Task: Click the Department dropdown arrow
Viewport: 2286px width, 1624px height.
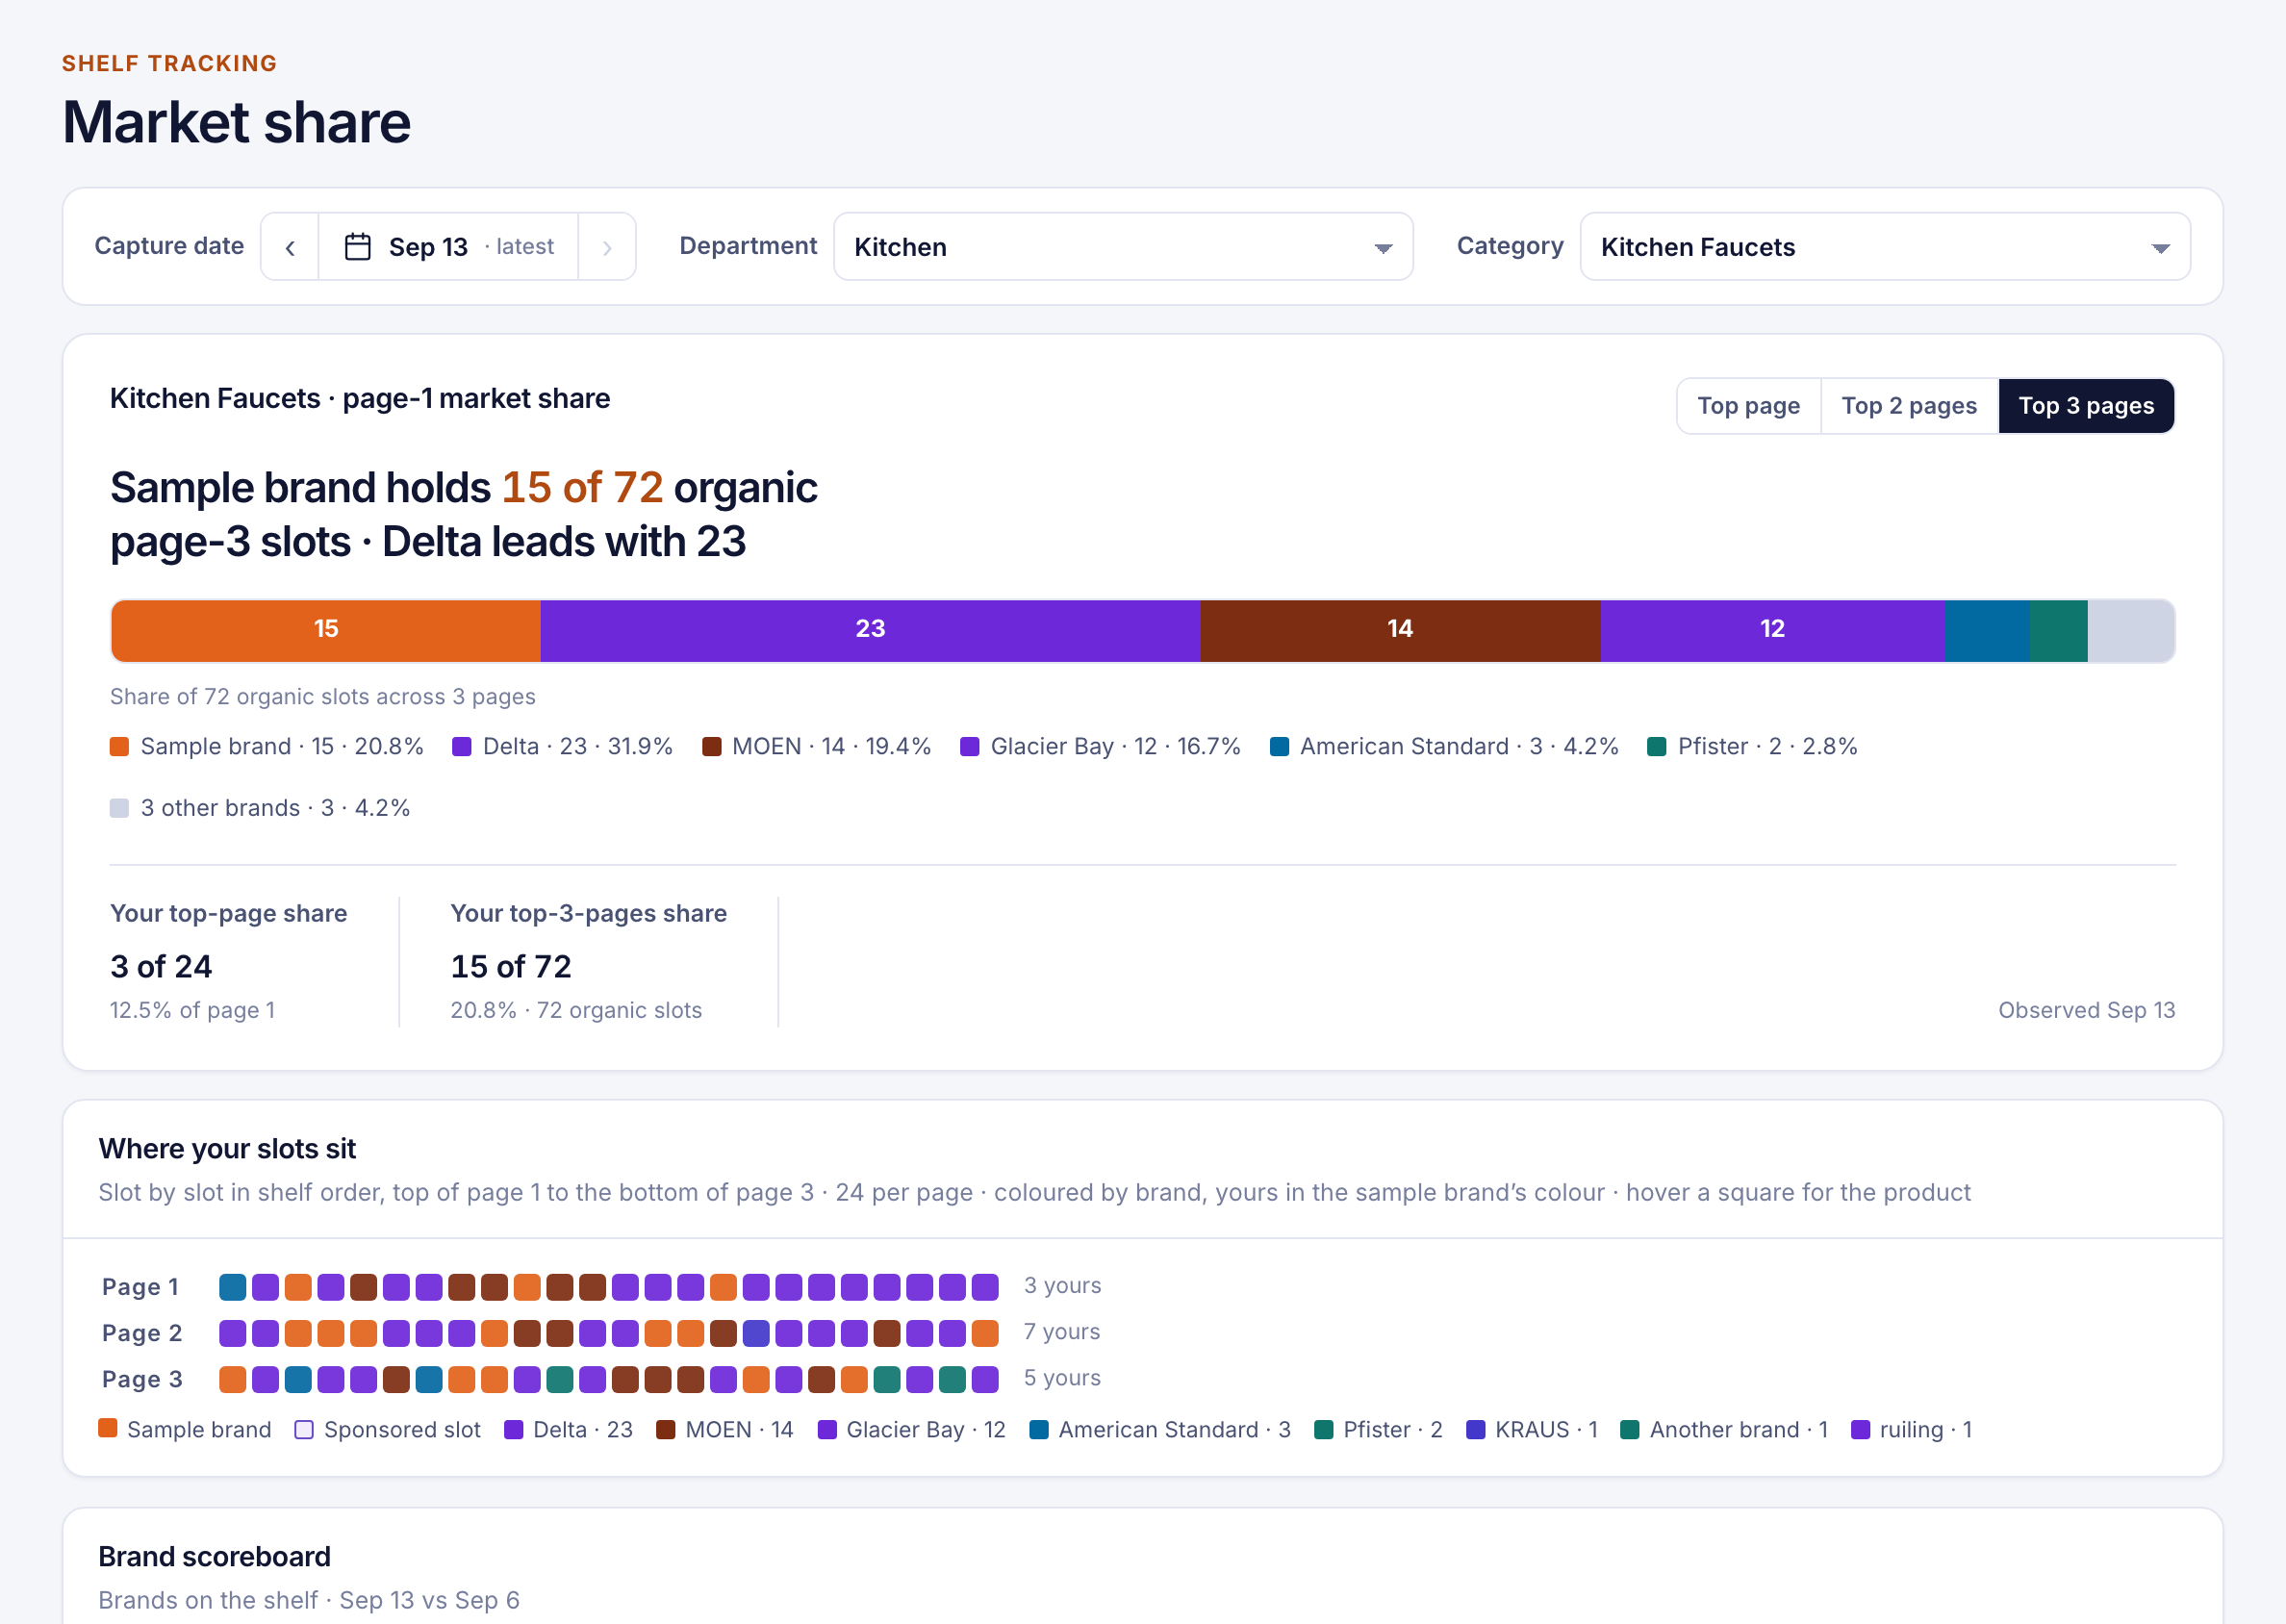Action: coord(1383,248)
